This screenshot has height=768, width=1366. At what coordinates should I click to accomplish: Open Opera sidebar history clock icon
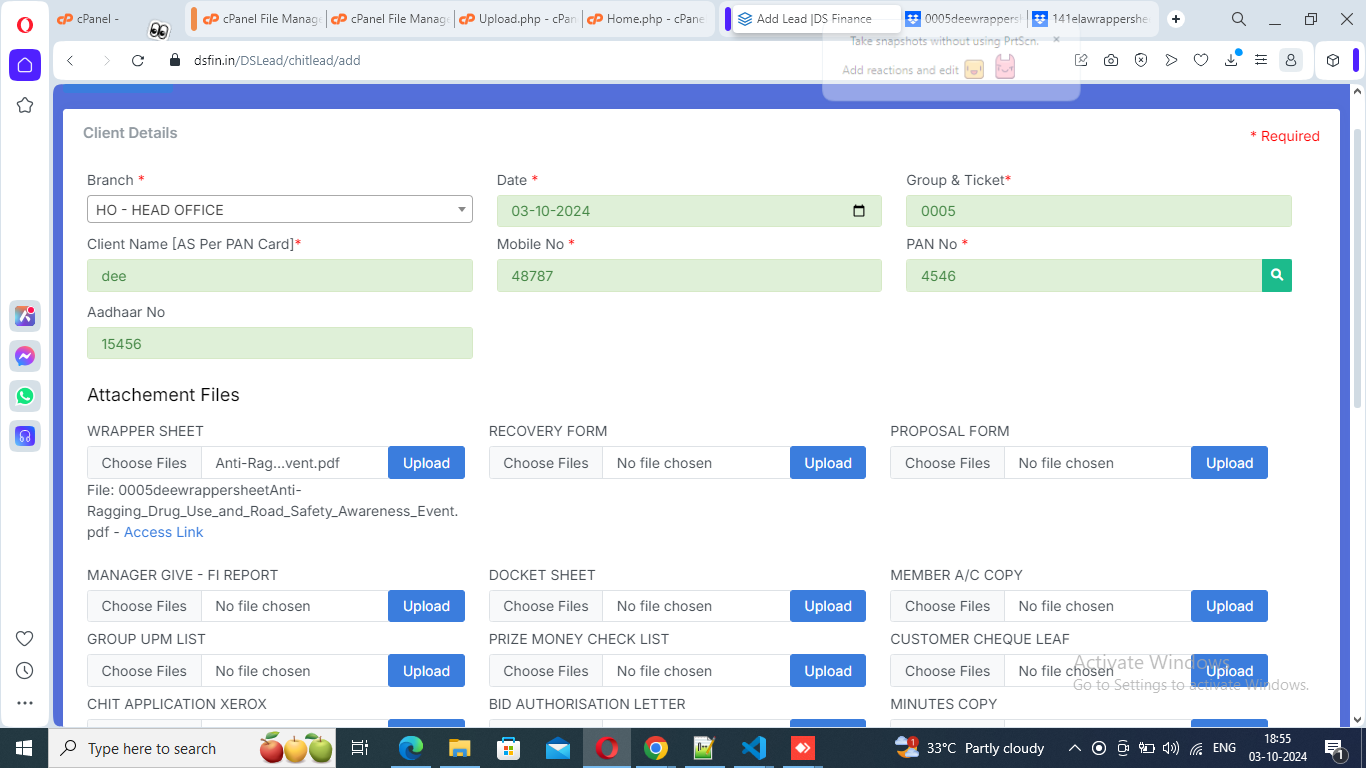[25, 671]
